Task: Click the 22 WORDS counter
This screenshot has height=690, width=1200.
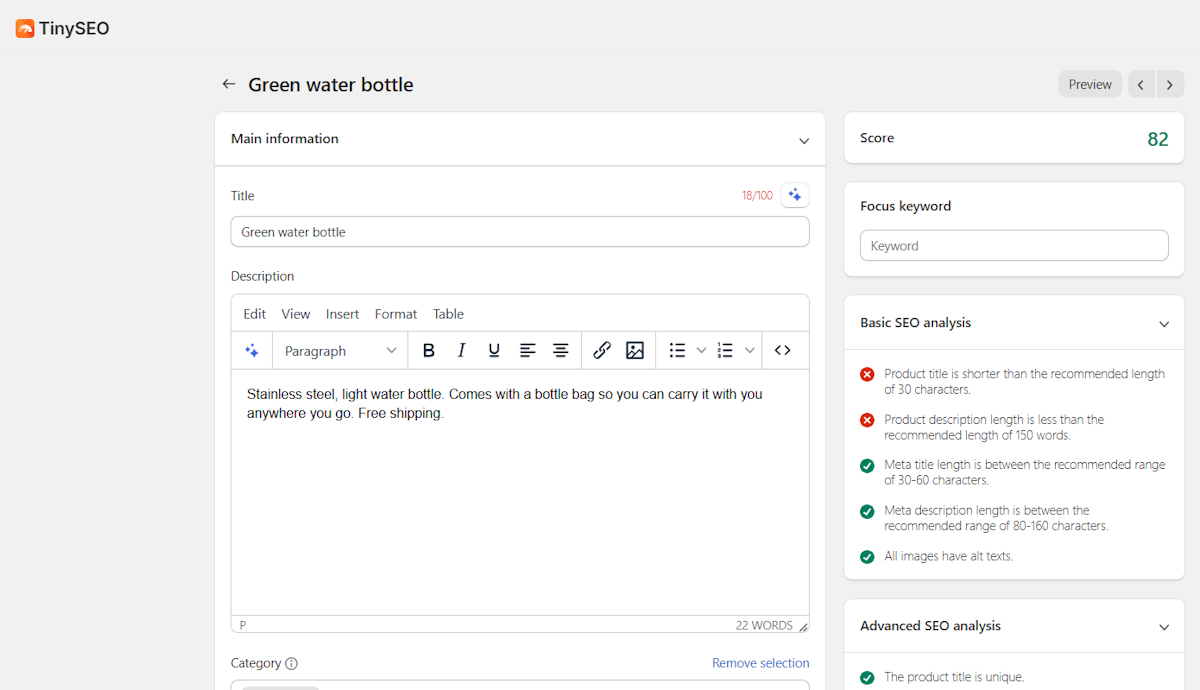Action: 764,625
